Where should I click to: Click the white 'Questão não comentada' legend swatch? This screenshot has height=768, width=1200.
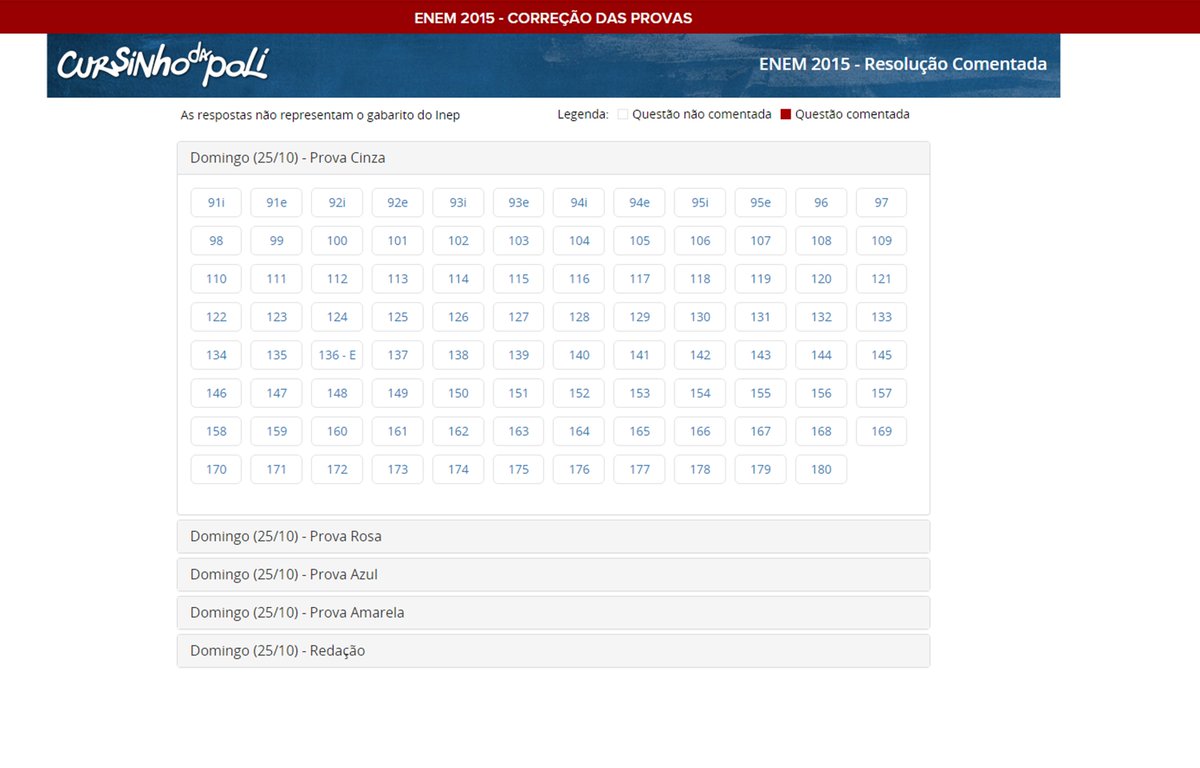pos(622,115)
